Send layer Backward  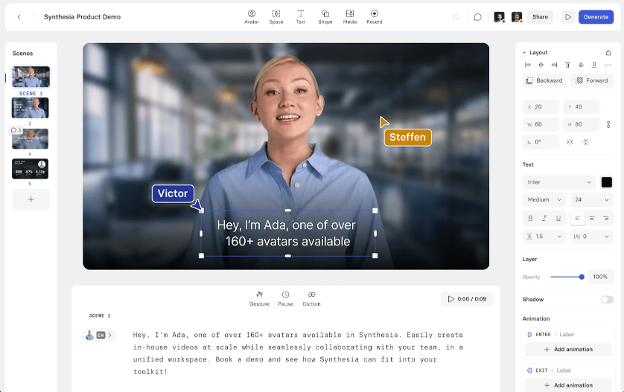[x=544, y=81]
